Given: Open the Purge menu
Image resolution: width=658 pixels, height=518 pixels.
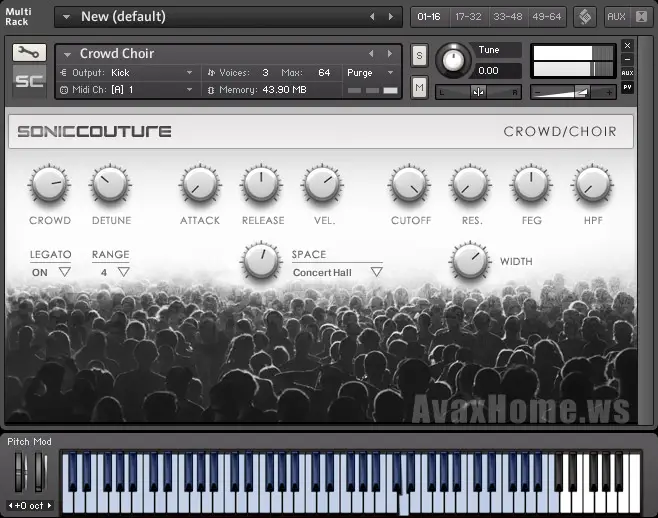Looking at the screenshot, I should (371, 73).
